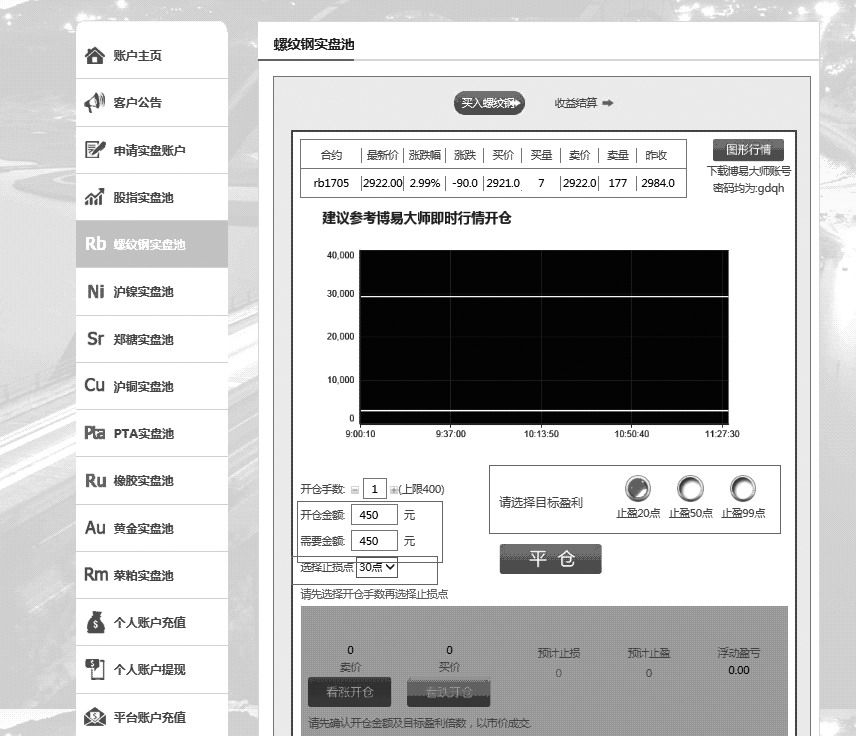Click the 密码均为:gdqh text

point(748,188)
